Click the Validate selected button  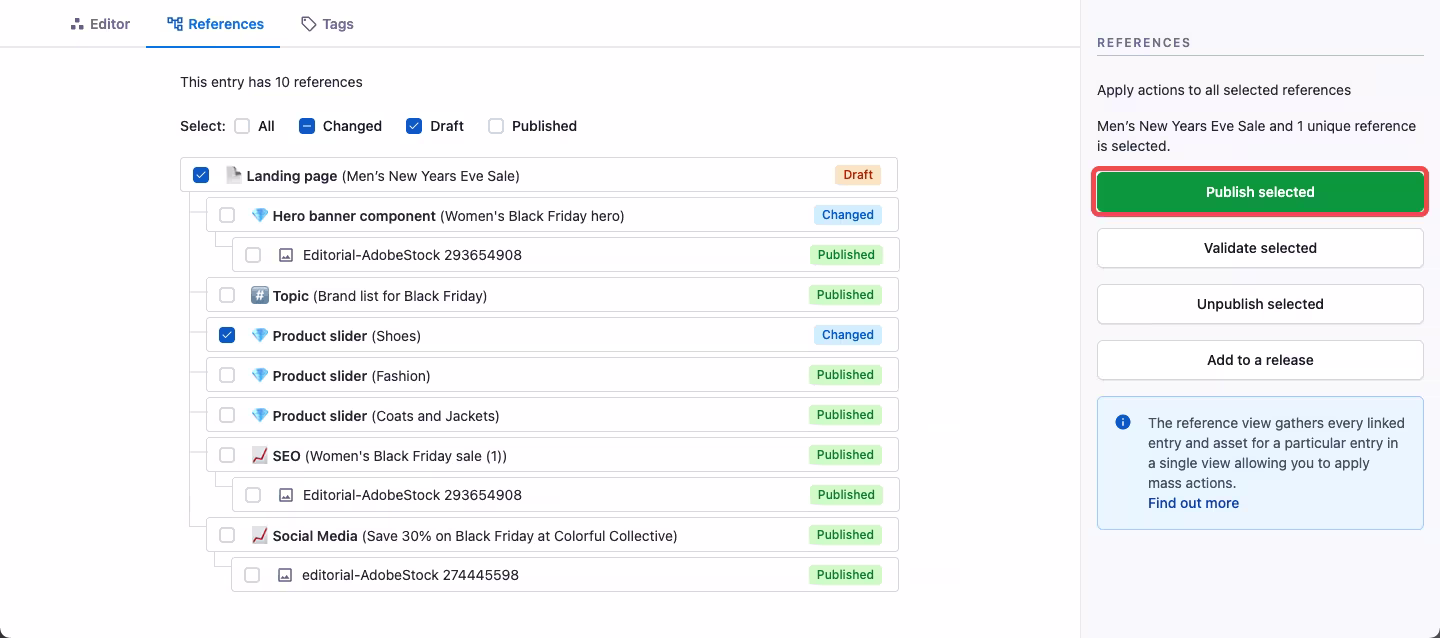(x=1260, y=248)
